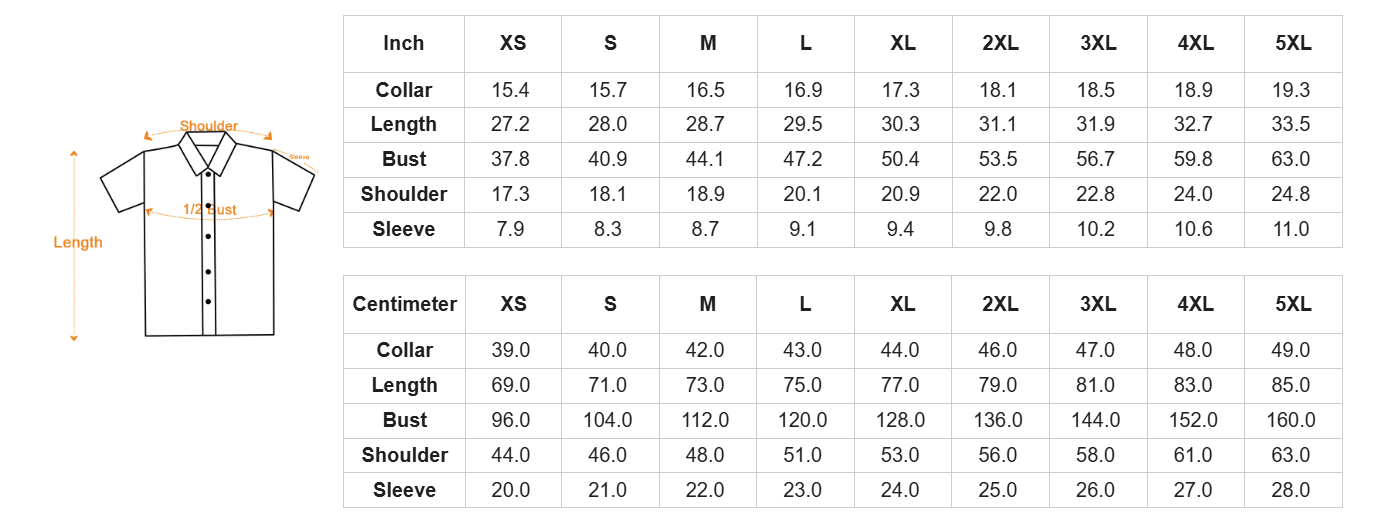Click the bottom button on the shirt placket

(208, 301)
